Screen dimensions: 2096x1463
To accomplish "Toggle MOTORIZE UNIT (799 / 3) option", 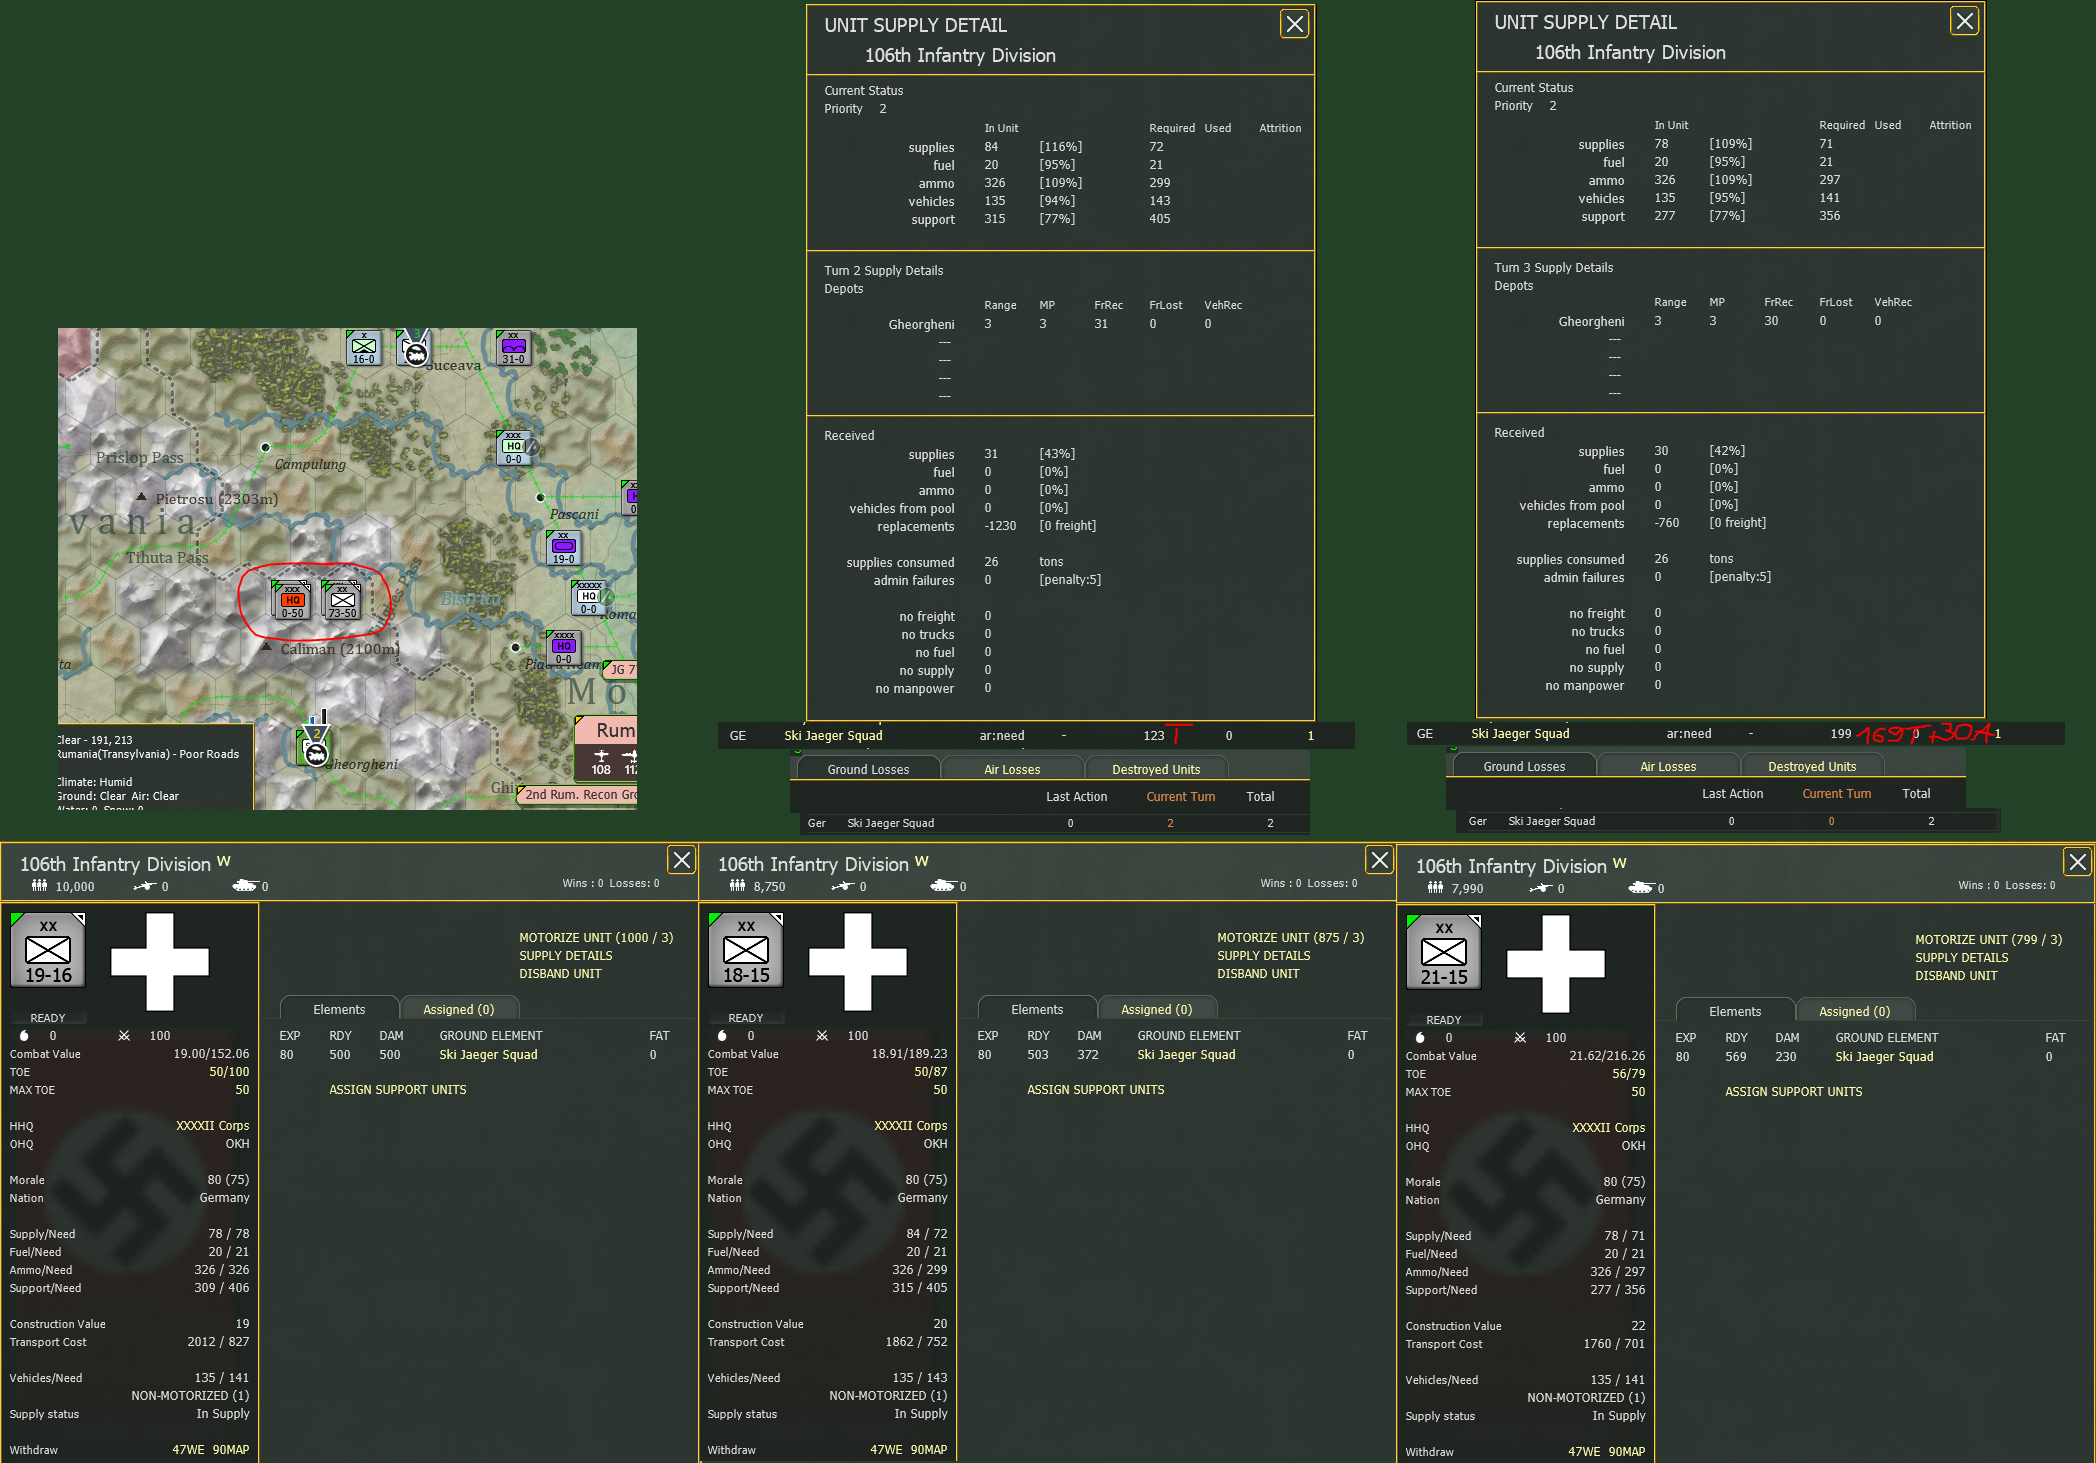I will pos(1988,939).
